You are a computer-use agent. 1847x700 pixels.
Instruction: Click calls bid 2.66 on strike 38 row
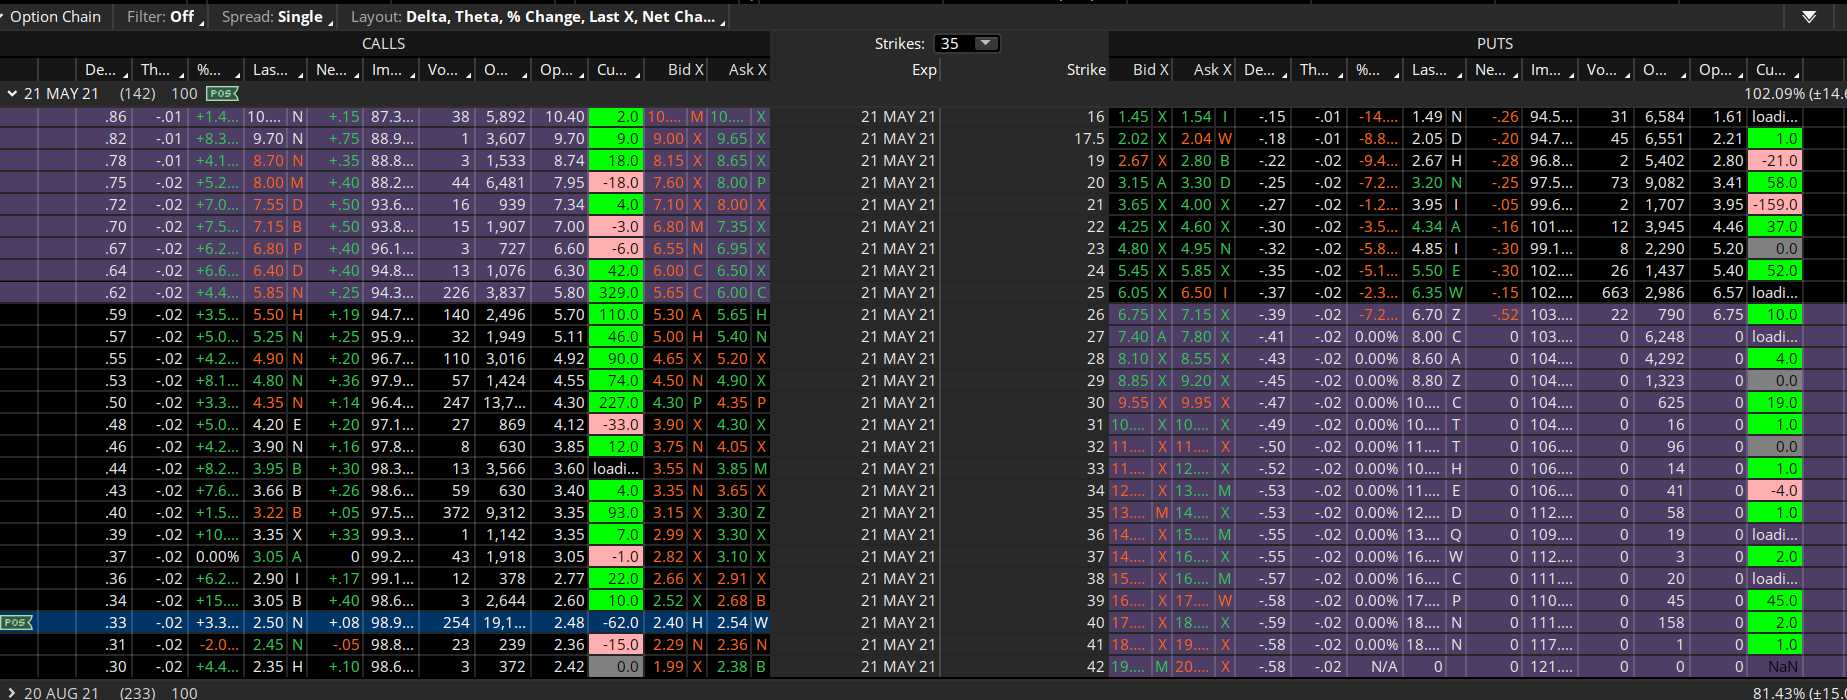coord(669,579)
